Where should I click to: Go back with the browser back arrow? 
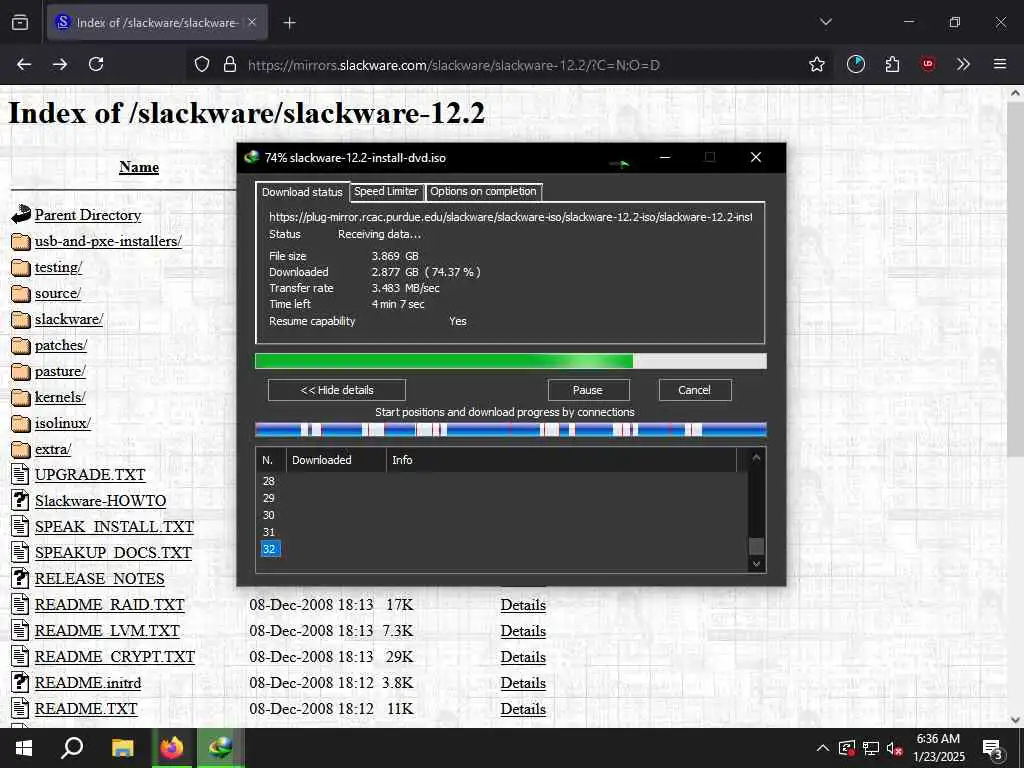point(24,64)
